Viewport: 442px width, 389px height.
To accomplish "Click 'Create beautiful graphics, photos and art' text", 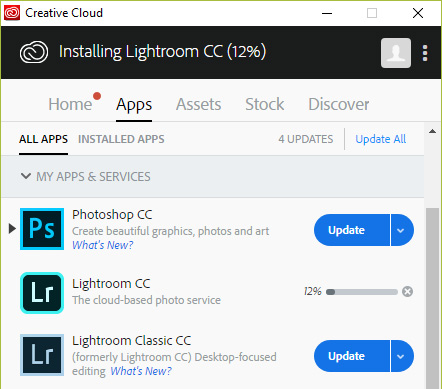I will [x=171, y=231].
